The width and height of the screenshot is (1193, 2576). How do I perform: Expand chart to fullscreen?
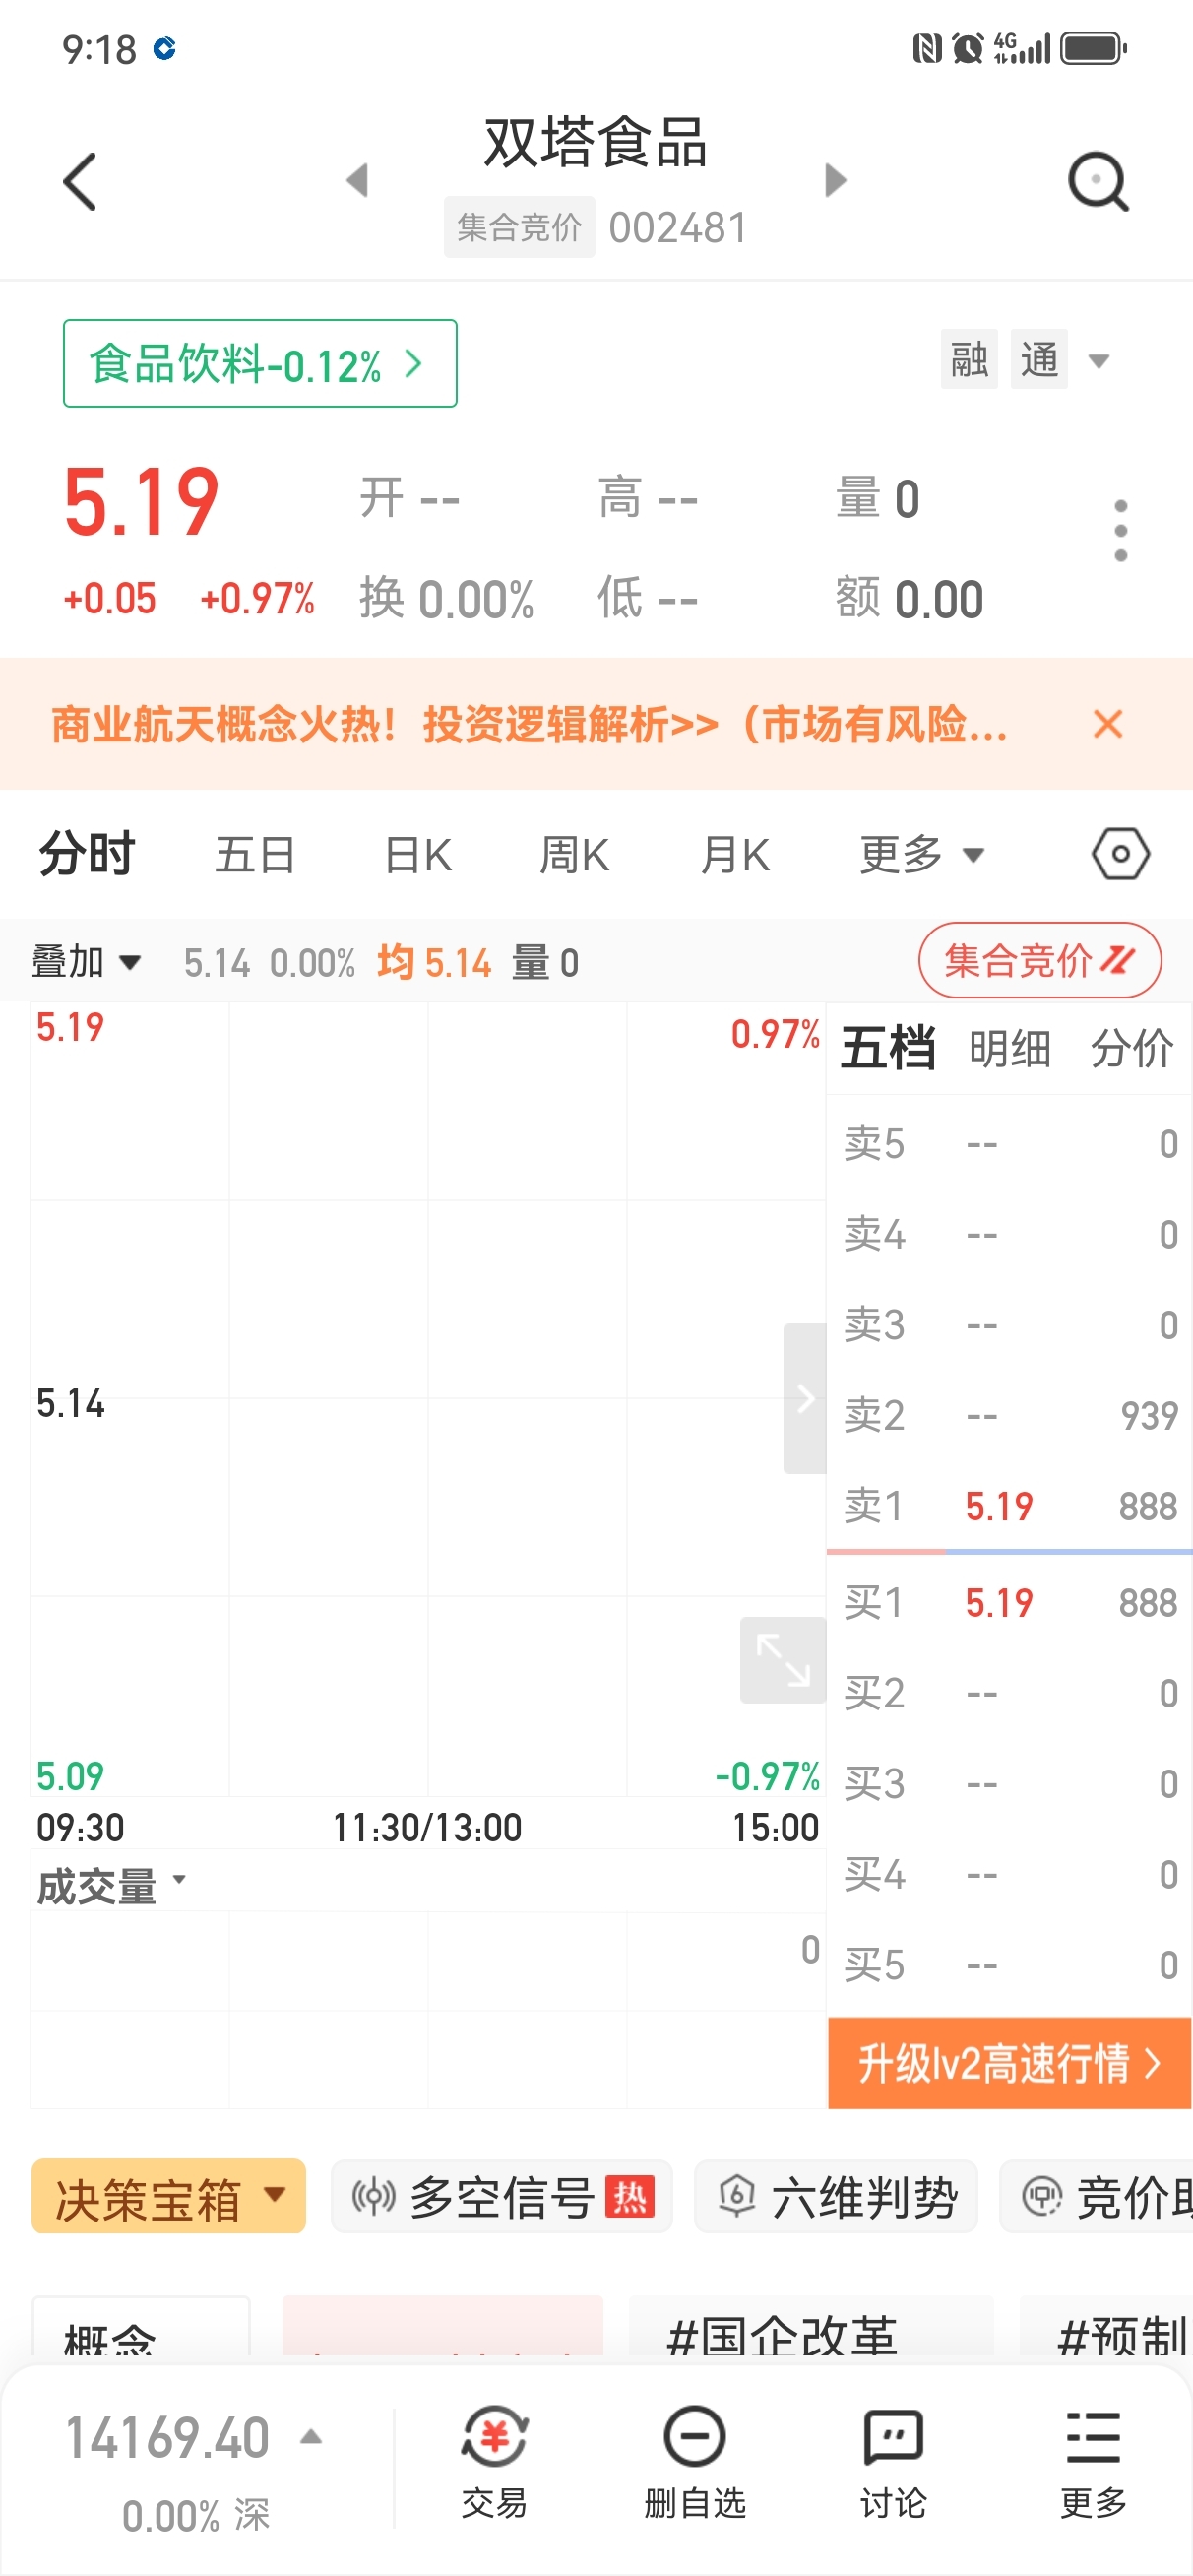(782, 1660)
